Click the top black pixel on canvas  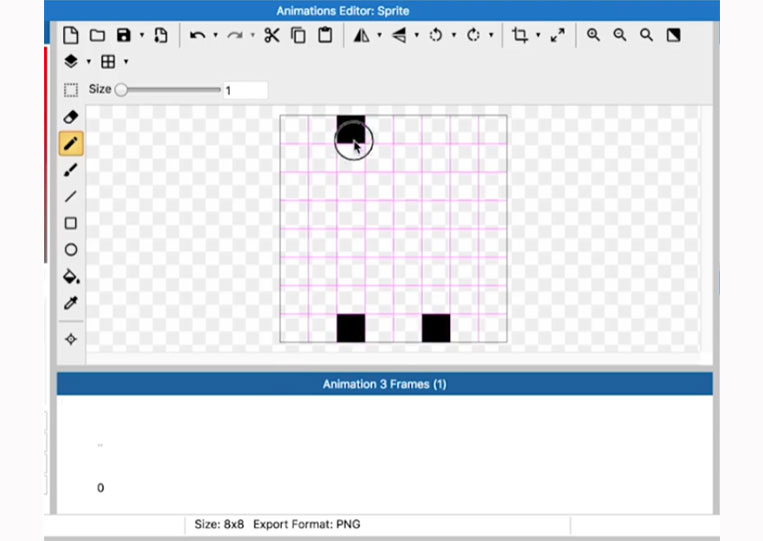(x=351, y=129)
